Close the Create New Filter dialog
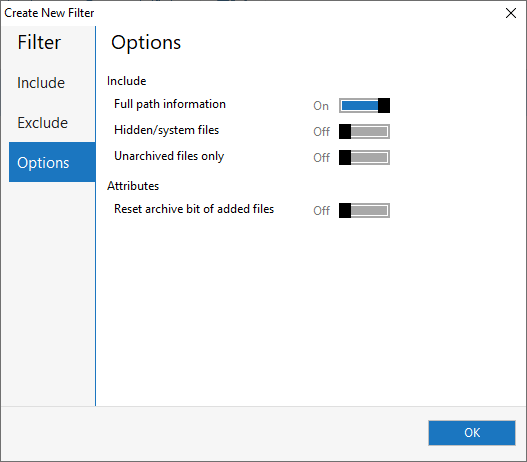Screen dimensions: 527x462 (x=511, y=13)
